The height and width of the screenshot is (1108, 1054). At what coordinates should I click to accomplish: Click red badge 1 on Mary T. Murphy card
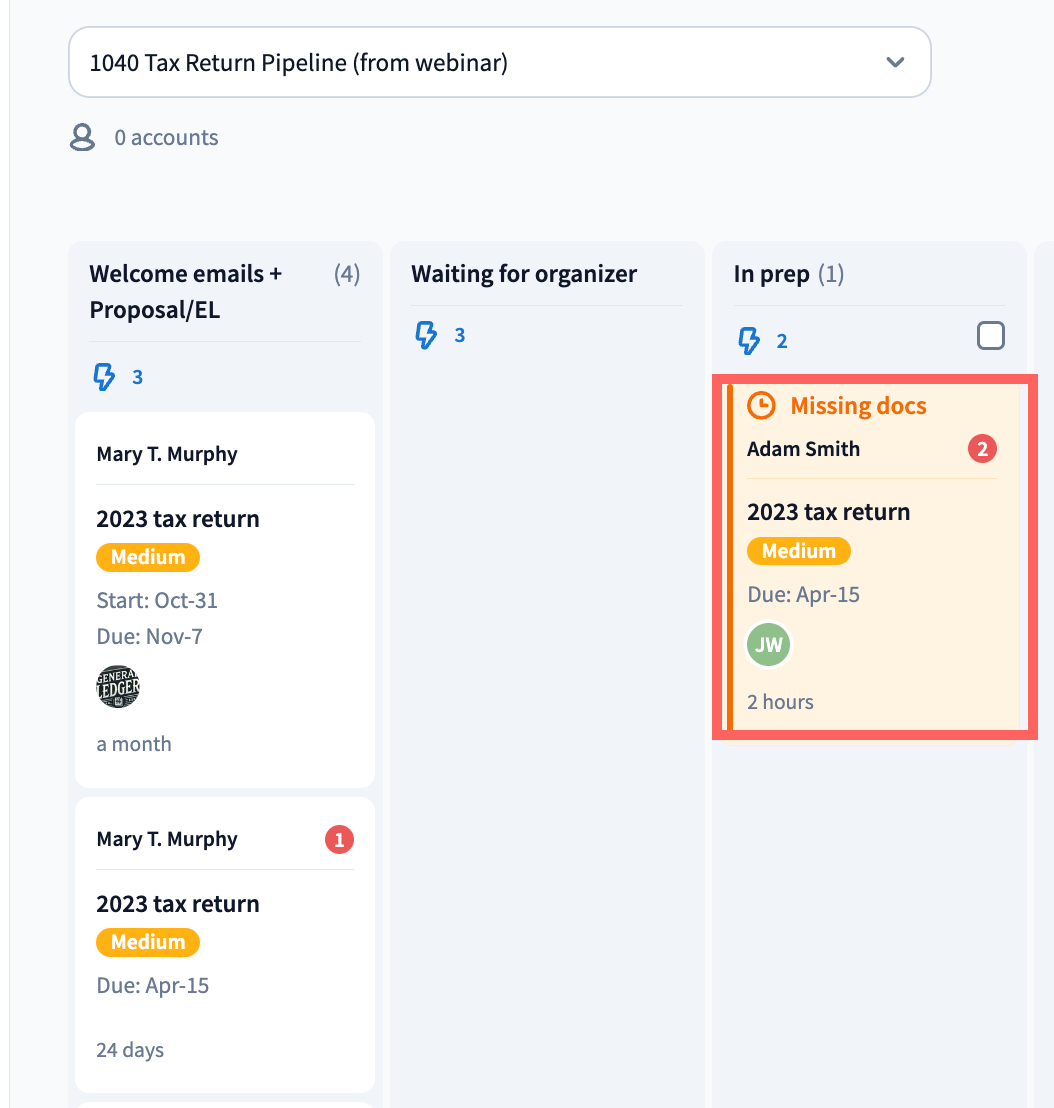(x=339, y=840)
